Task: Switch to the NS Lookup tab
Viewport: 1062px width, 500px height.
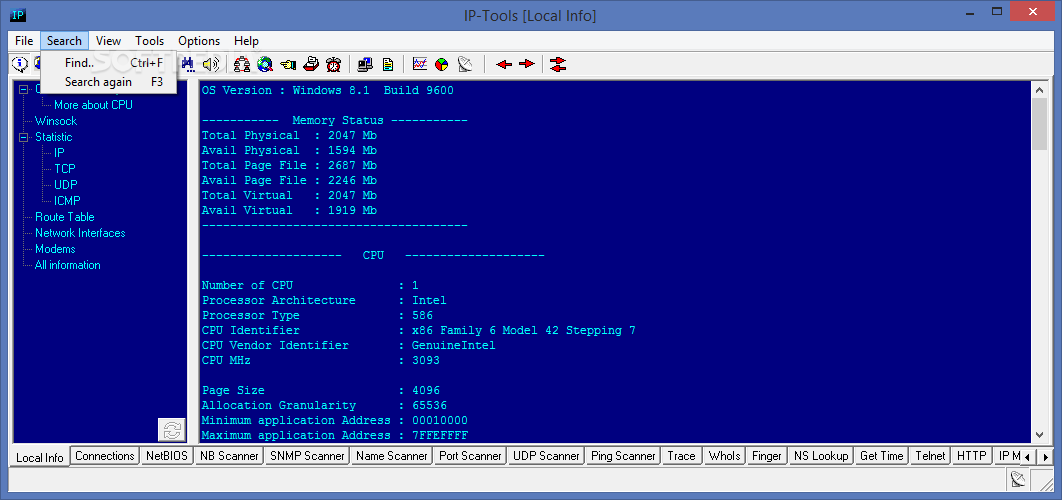Action: click(821, 456)
